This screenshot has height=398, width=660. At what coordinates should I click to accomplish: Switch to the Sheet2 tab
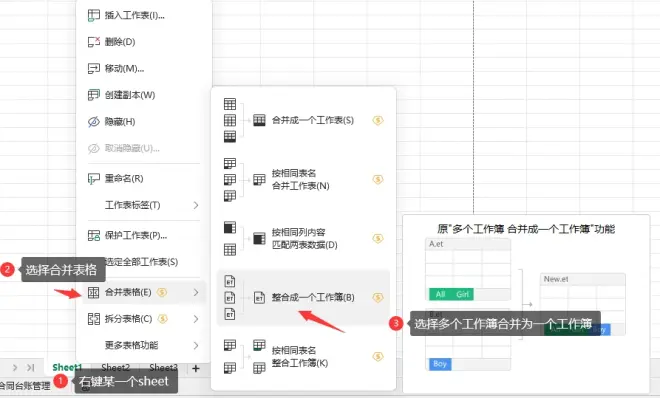pyautogui.click(x=116, y=368)
